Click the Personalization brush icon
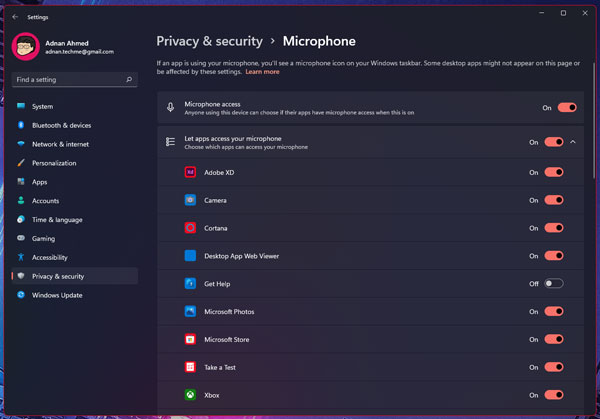600x419 pixels. click(x=21, y=163)
